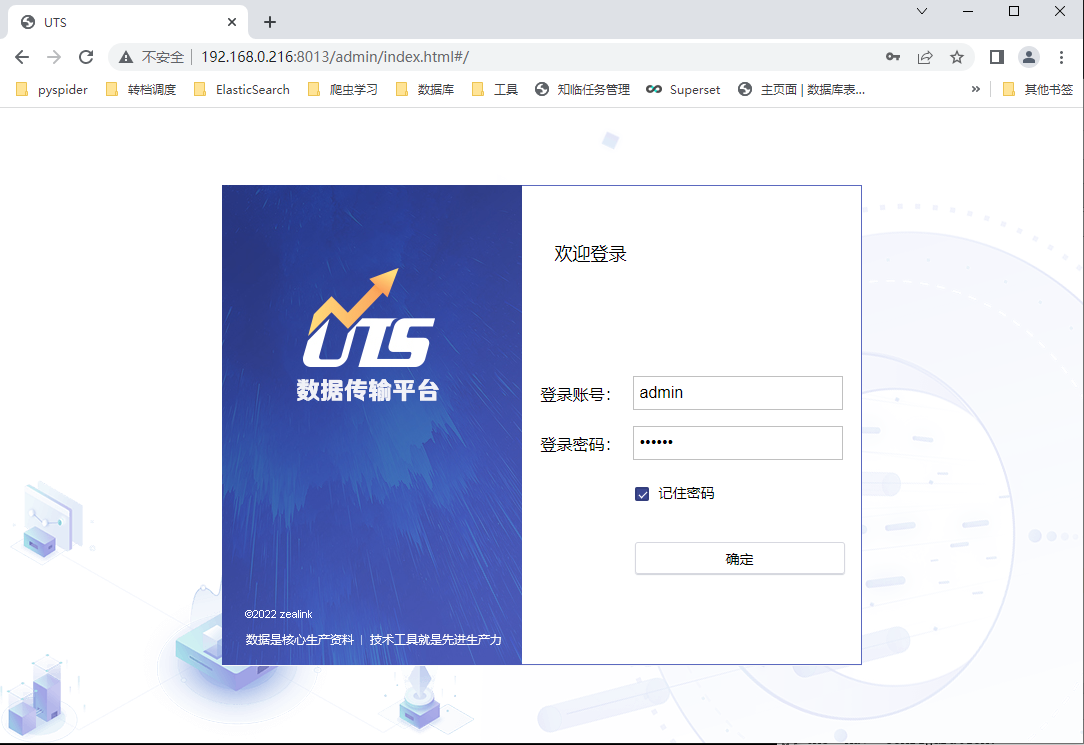
Task: Expand hidden bookmarks overflow chevron
Action: coord(975,89)
